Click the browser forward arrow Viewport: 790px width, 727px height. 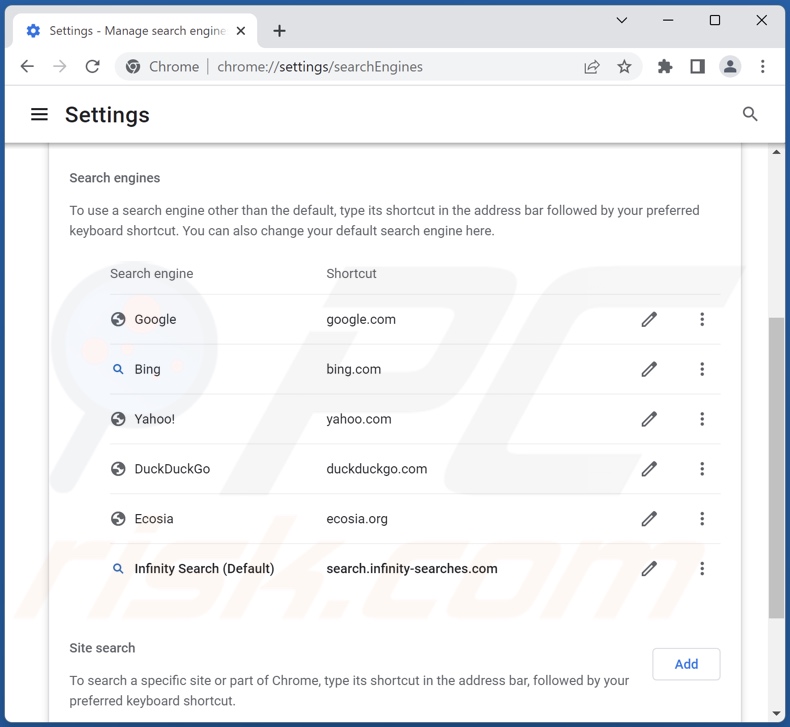pyautogui.click(x=59, y=67)
